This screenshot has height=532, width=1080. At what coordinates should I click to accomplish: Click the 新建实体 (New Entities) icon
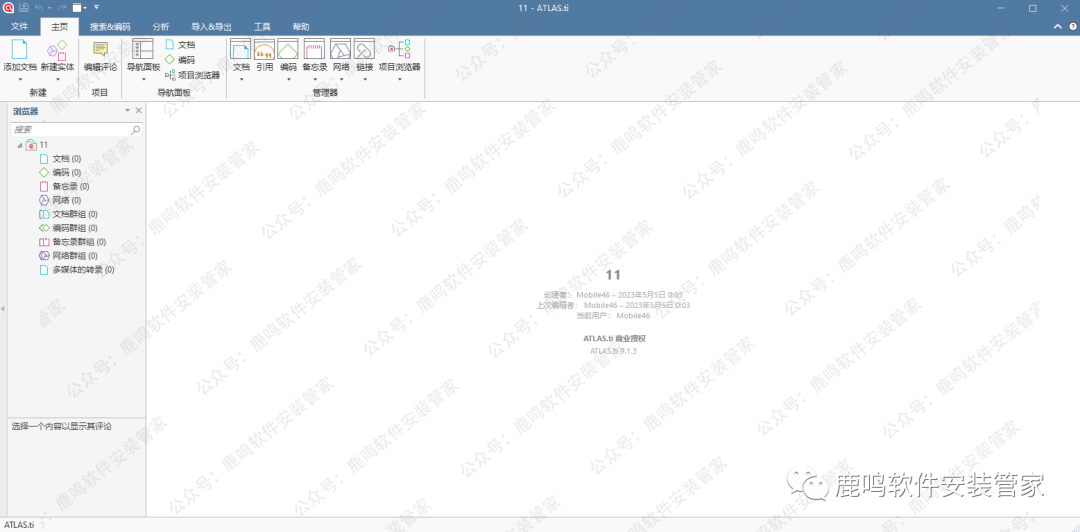click(x=57, y=50)
